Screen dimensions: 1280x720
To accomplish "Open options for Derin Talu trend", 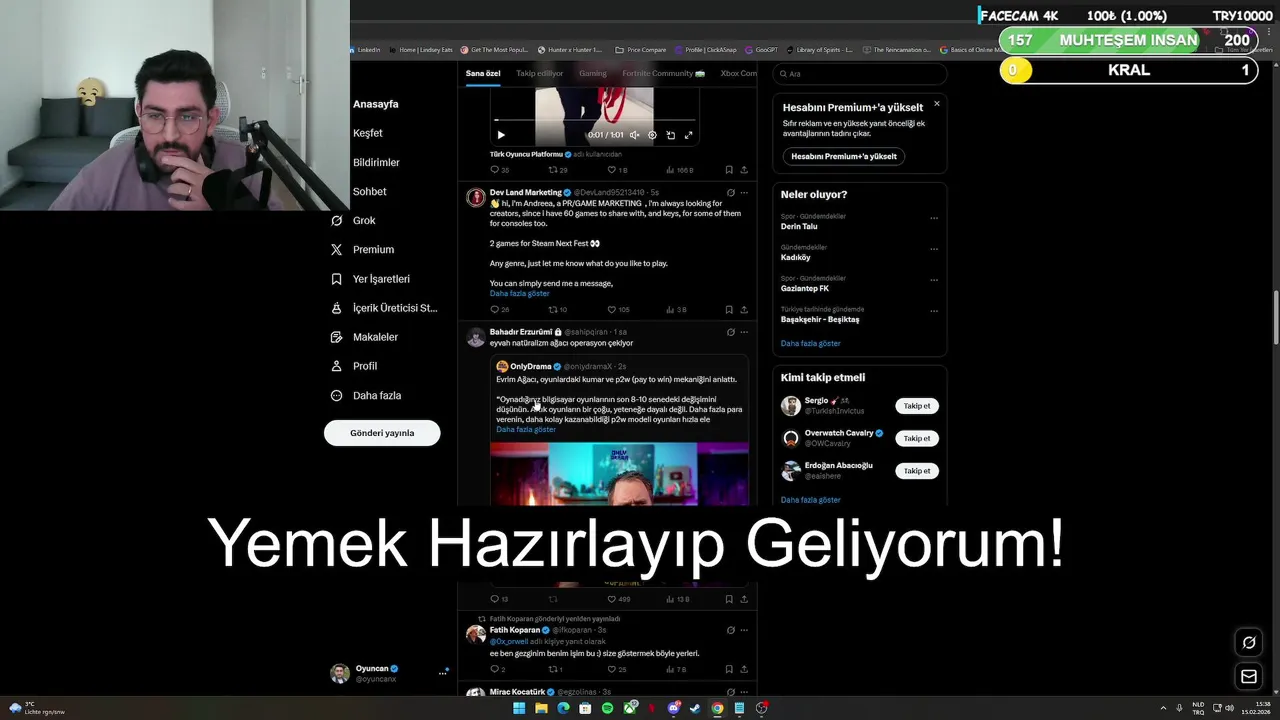I will click(933, 218).
